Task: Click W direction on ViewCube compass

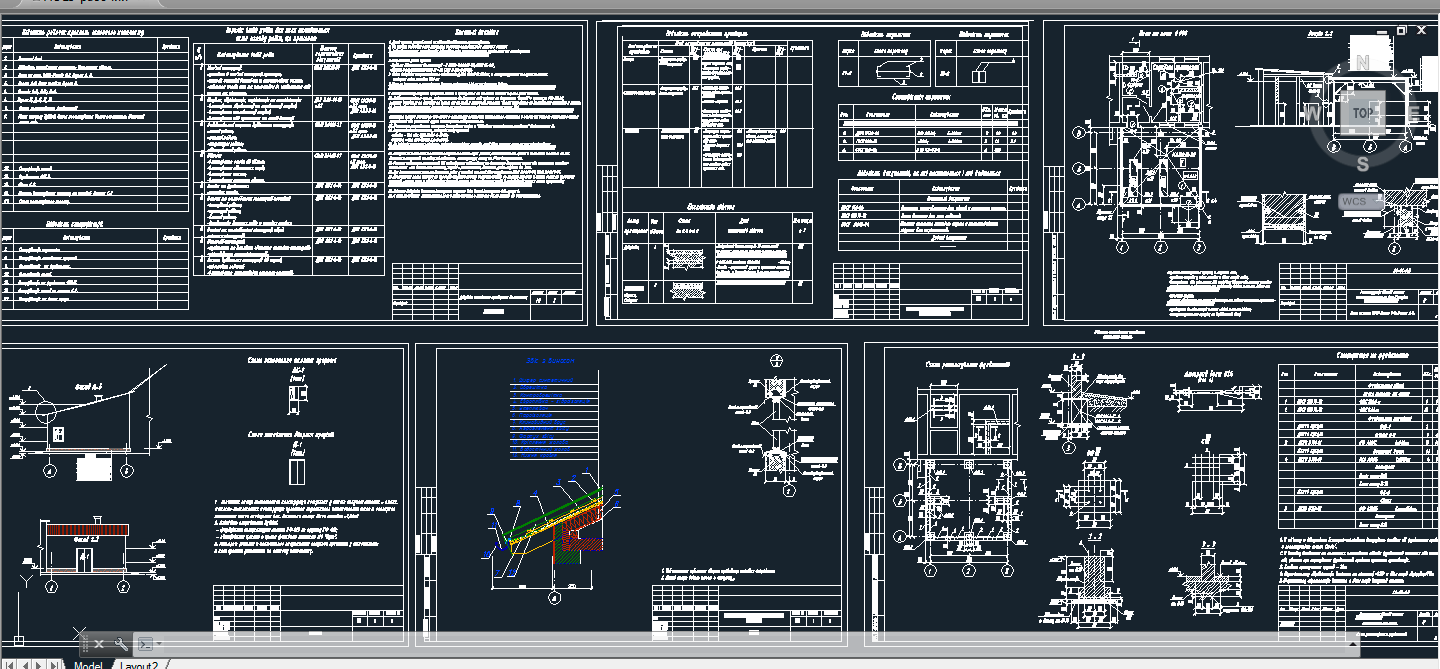Action: coord(1312,113)
